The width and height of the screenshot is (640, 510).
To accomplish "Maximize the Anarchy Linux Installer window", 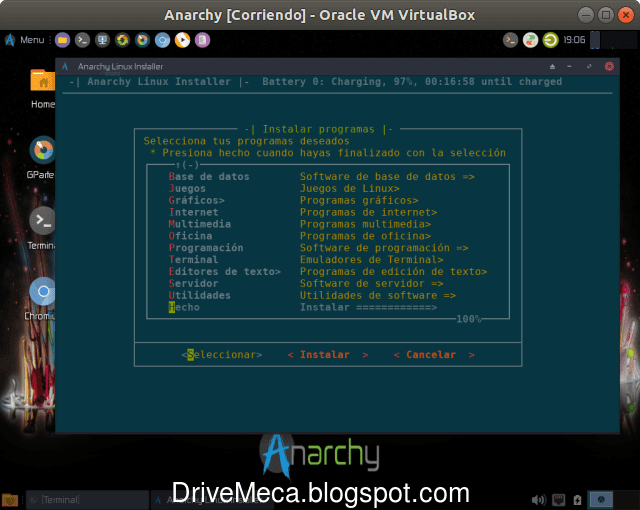I will pos(589,66).
